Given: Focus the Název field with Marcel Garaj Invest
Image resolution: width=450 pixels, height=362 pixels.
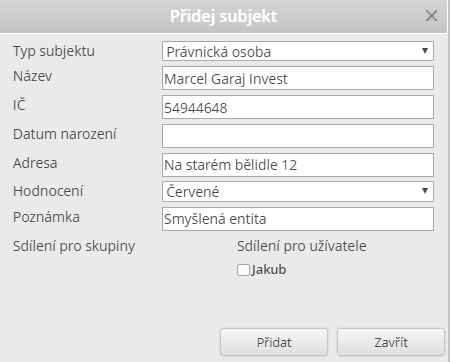Looking at the screenshot, I should coord(298,78).
